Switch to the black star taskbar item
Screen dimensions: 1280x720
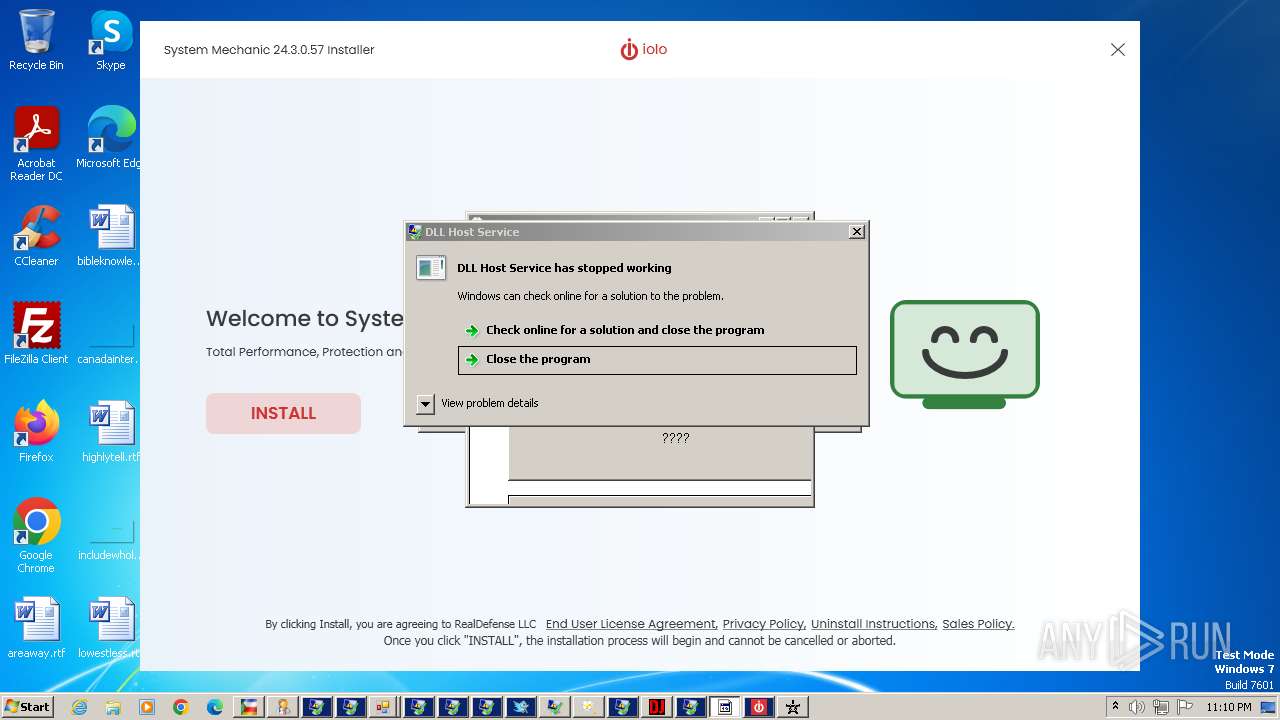(793, 707)
